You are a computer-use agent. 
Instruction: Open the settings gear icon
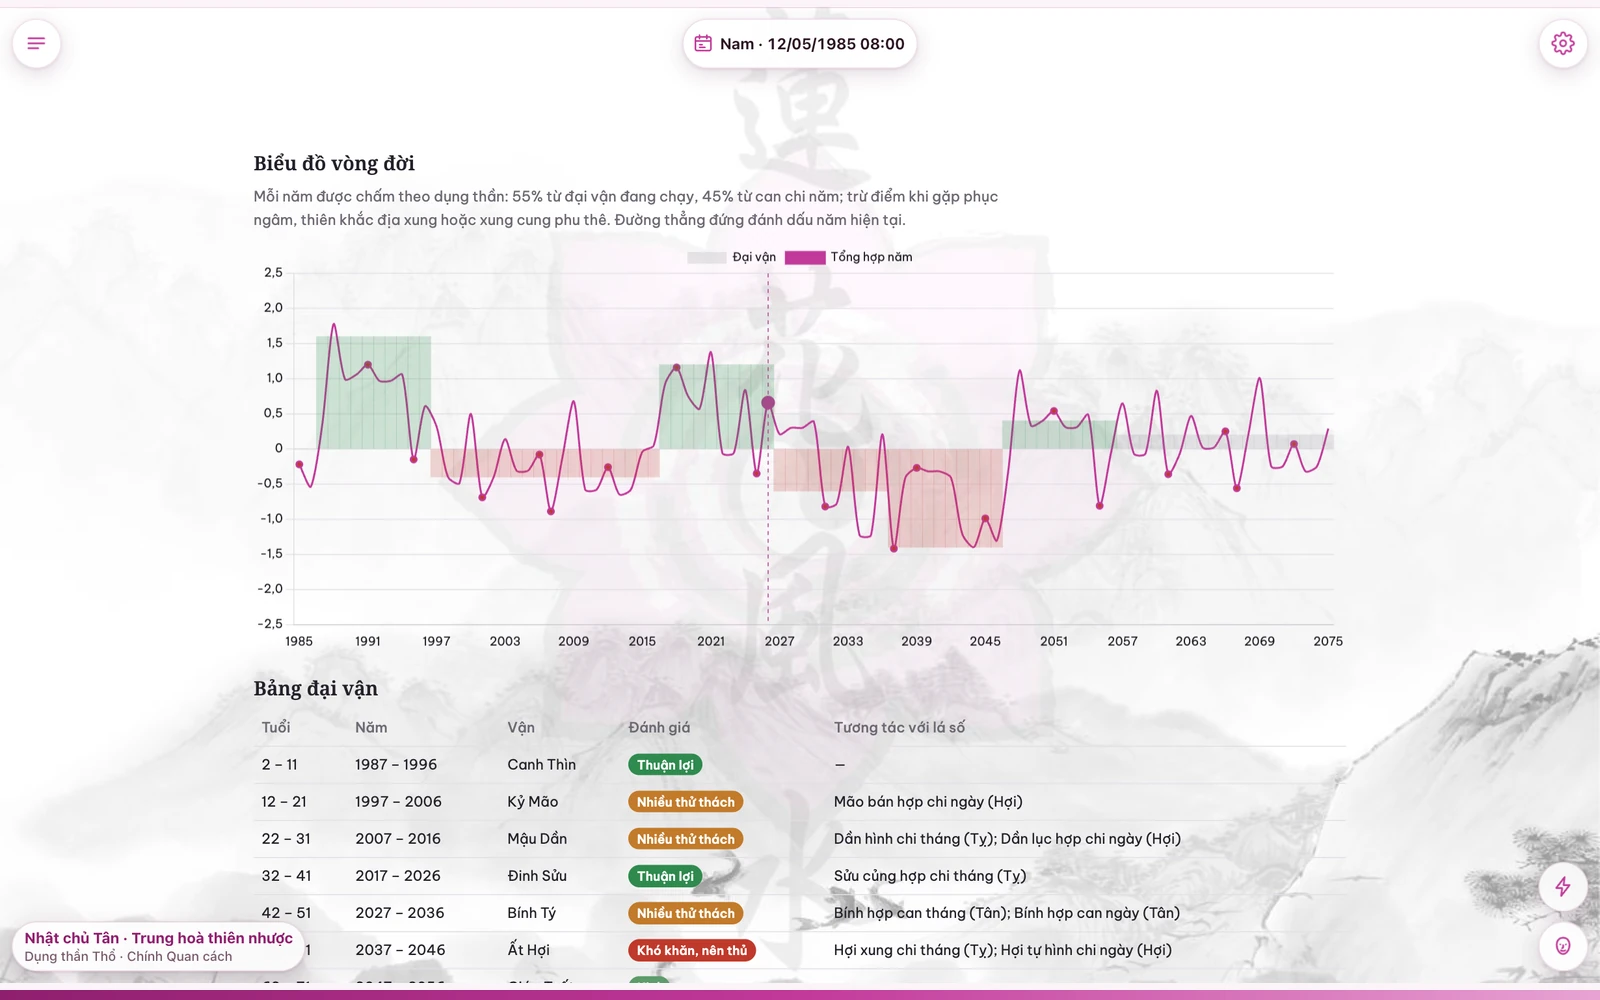point(1563,43)
